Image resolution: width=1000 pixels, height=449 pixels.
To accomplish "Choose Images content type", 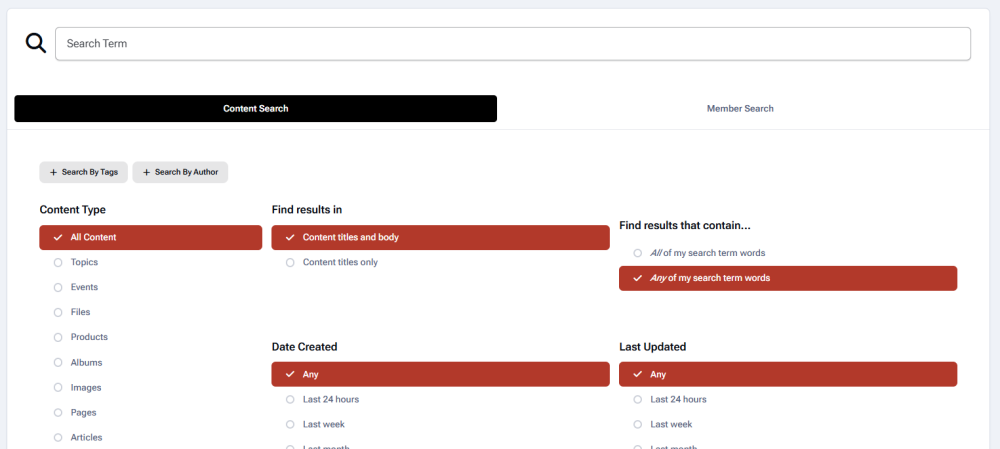I will pyautogui.click(x=85, y=387).
